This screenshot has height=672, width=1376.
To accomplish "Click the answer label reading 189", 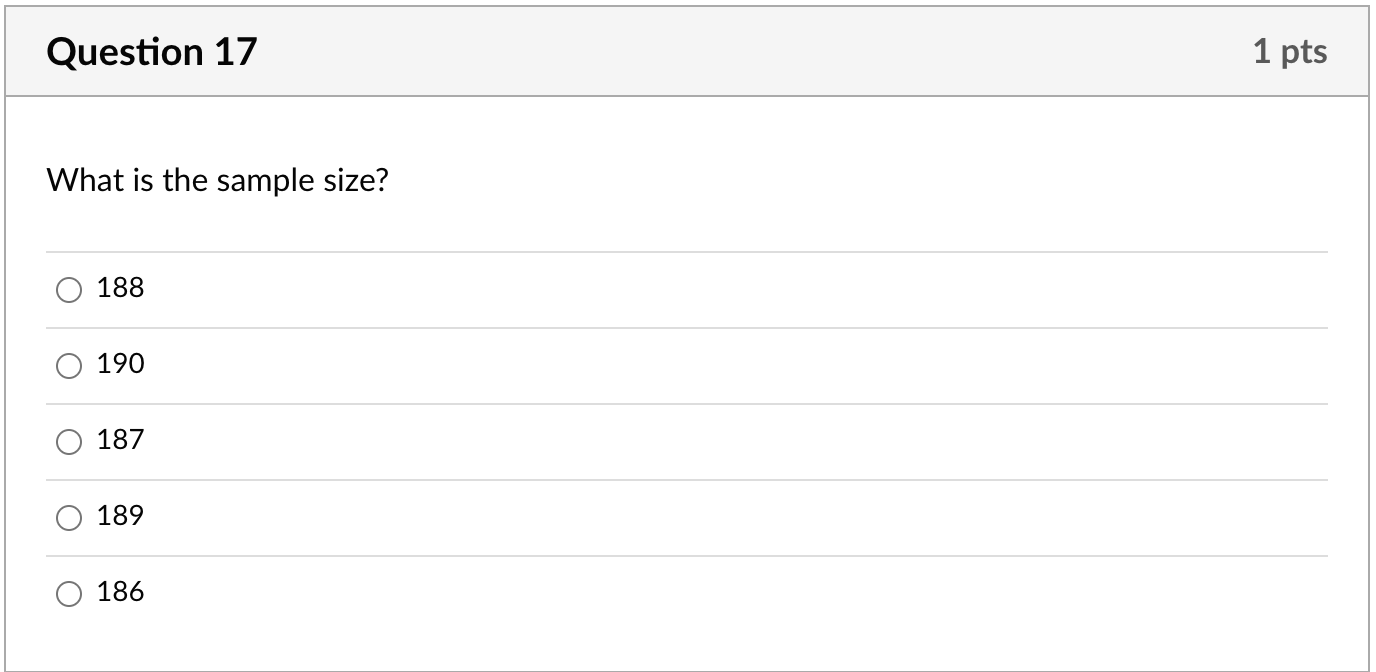I will [119, 517].
